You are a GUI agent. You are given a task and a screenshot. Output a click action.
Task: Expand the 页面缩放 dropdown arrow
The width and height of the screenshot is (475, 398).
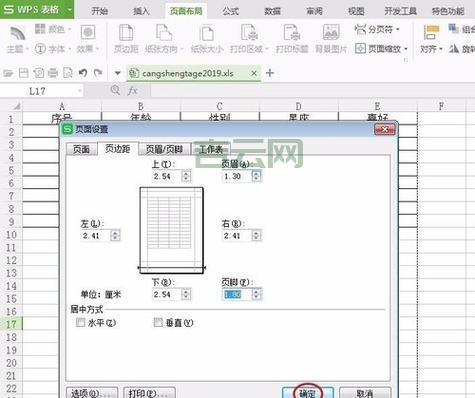point(406,49)
